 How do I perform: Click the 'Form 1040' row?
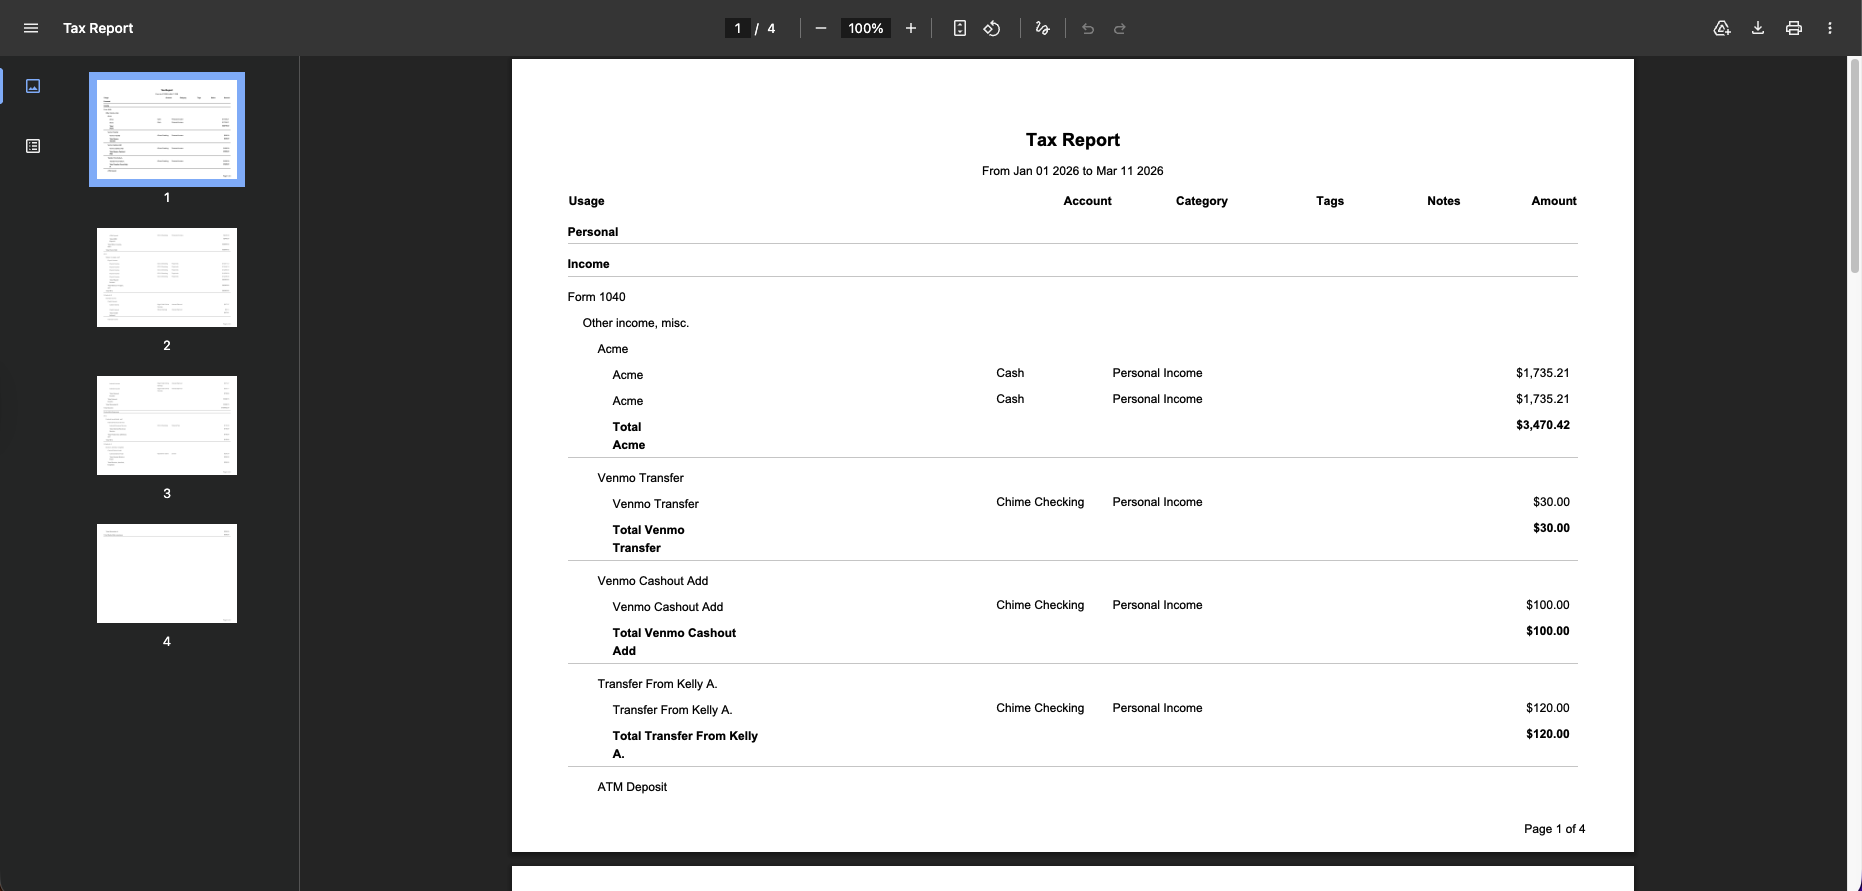(x=596, y=297)
